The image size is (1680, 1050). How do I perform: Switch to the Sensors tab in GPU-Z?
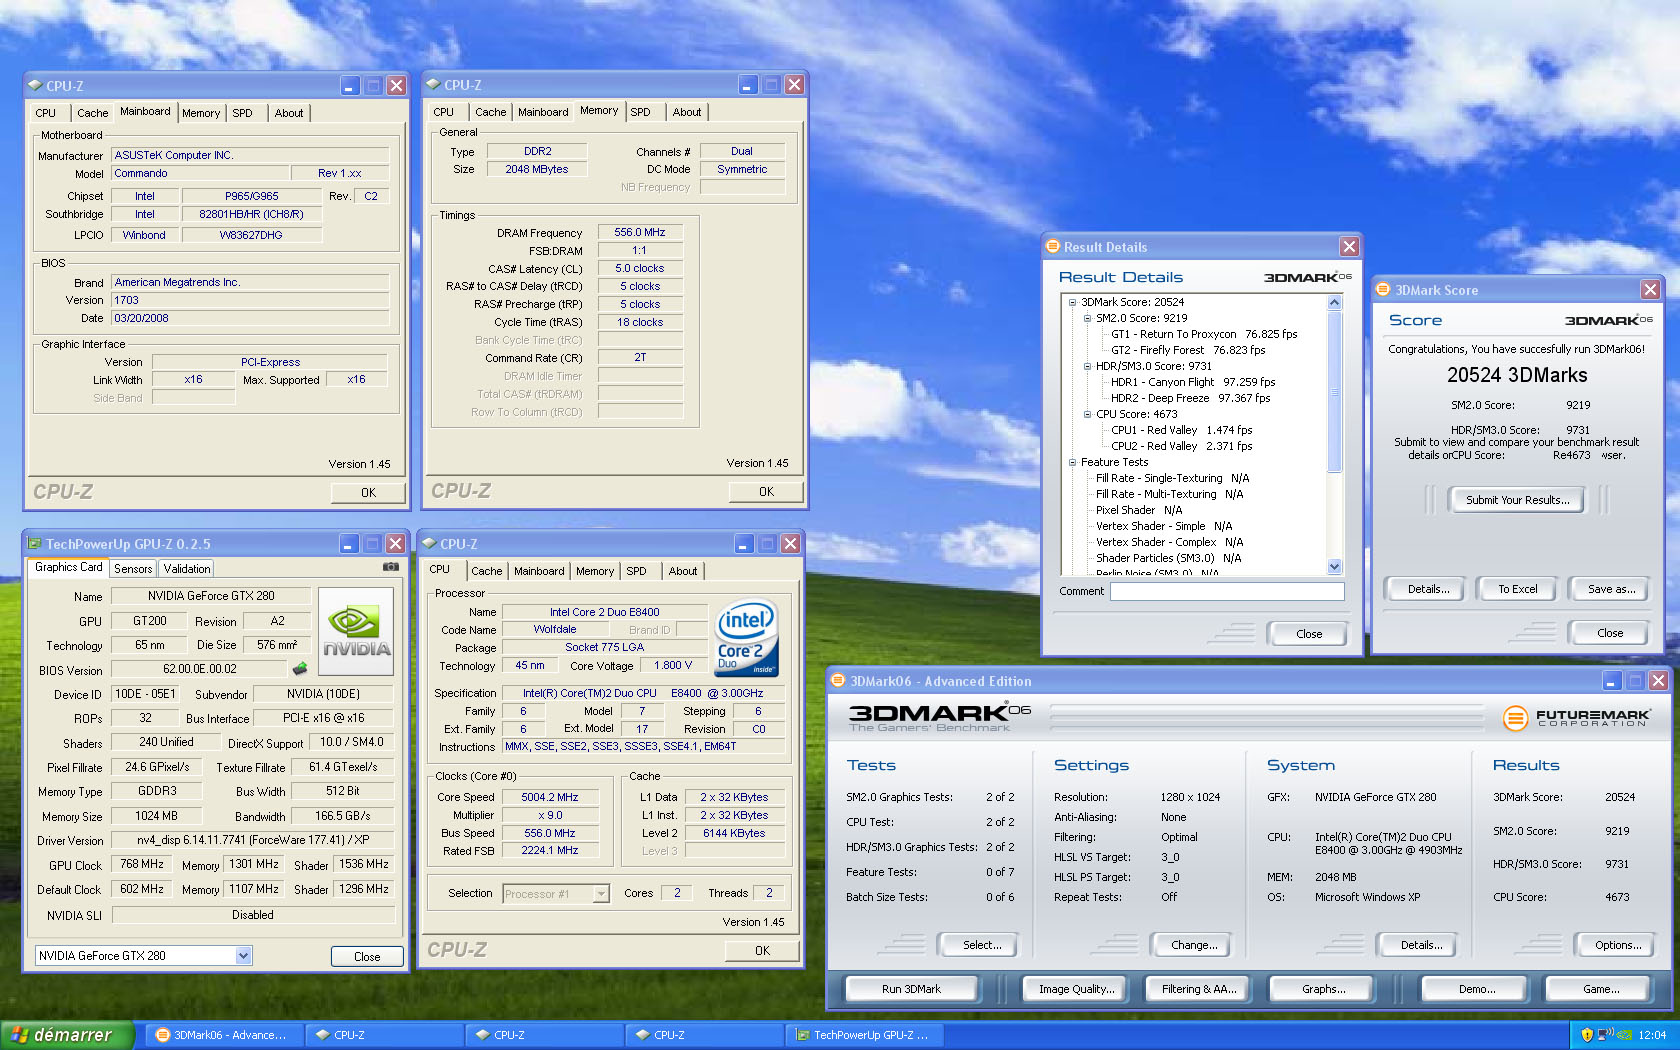[133, 569]
